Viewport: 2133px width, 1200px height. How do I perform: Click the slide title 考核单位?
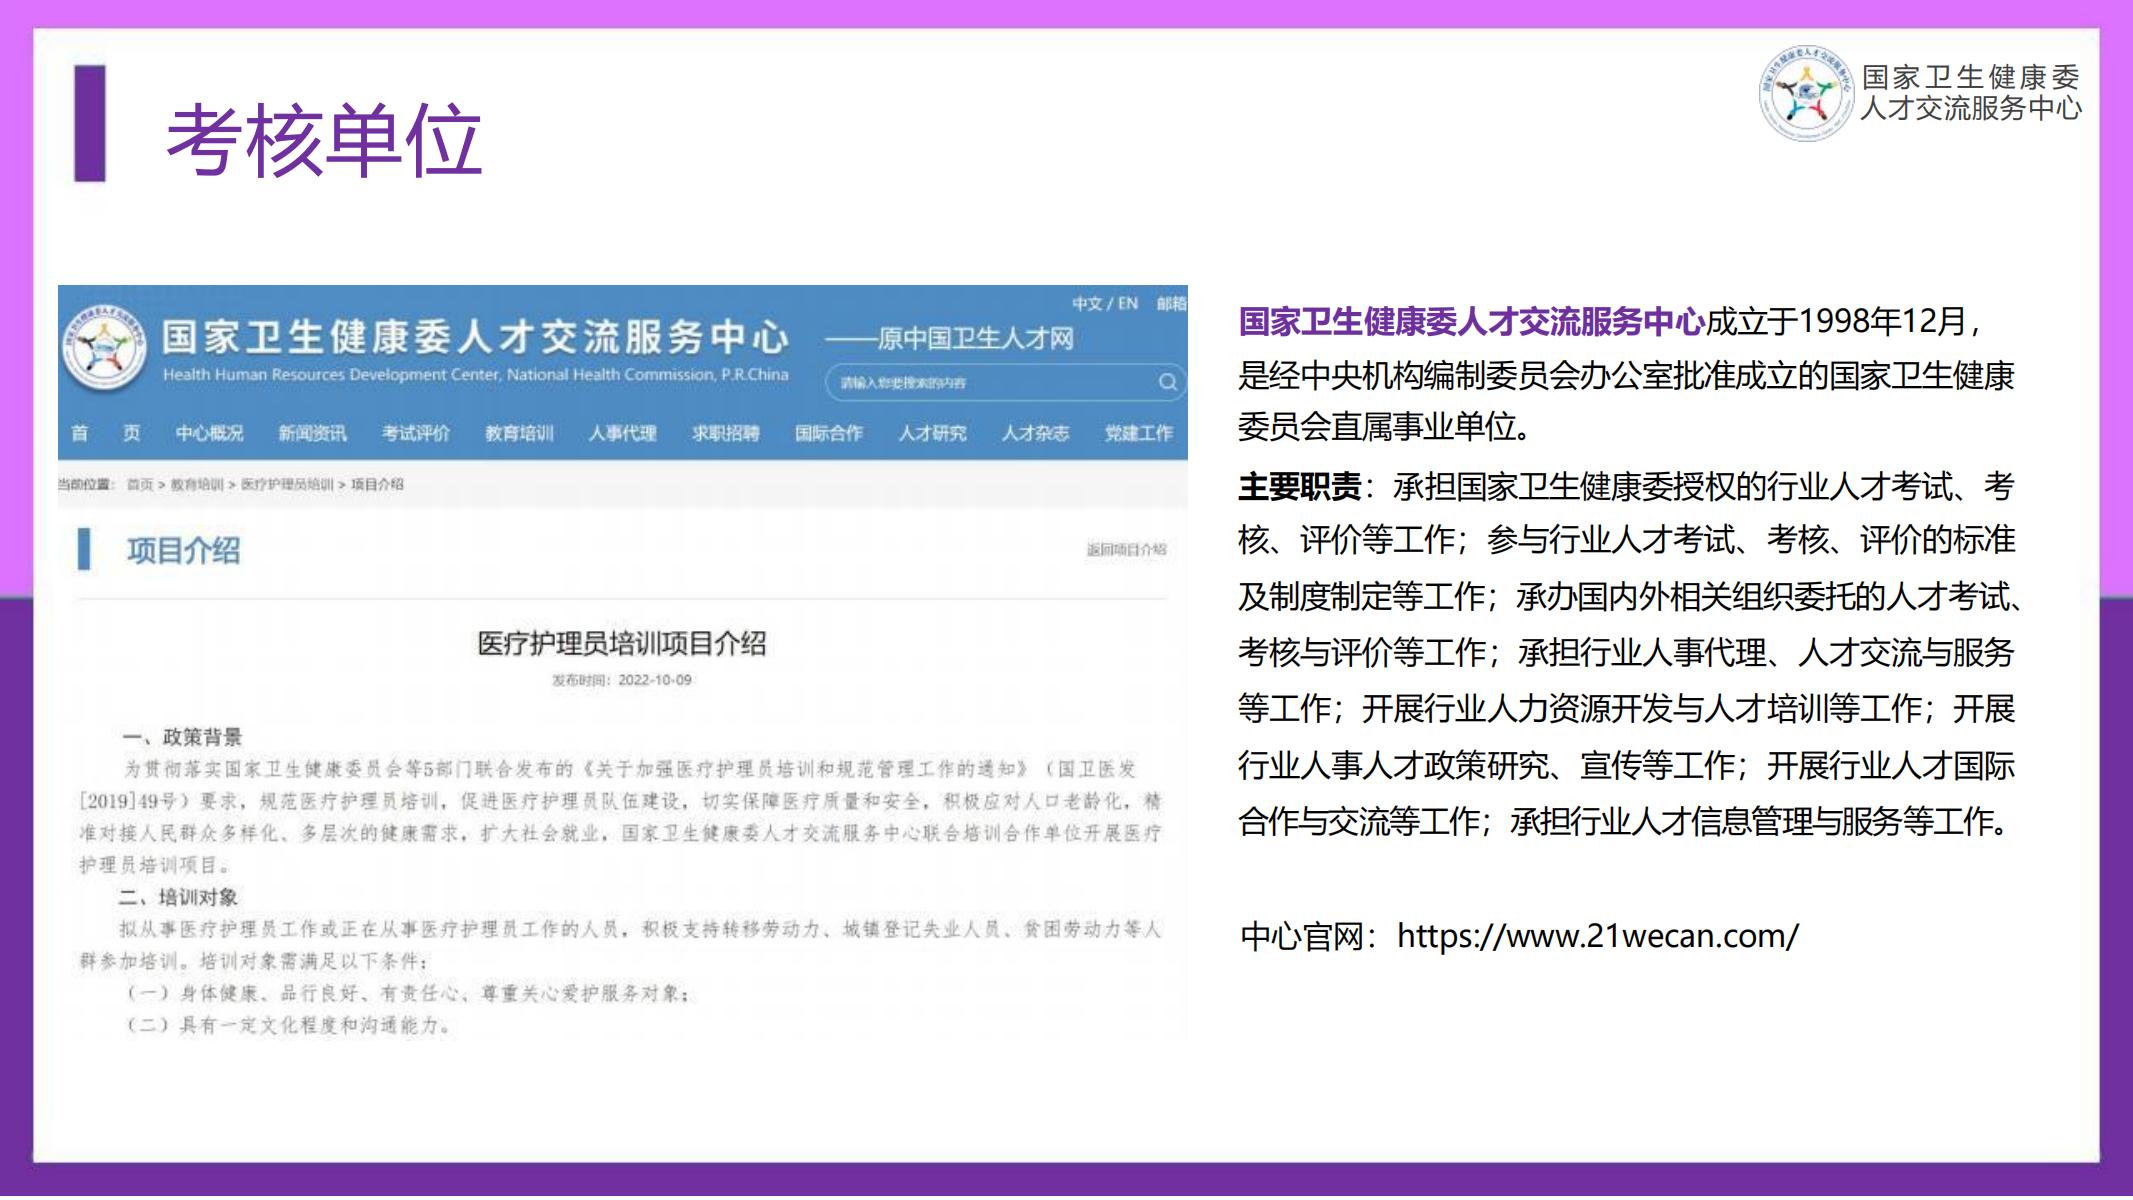pyautogui.click(x=324, y=140)
